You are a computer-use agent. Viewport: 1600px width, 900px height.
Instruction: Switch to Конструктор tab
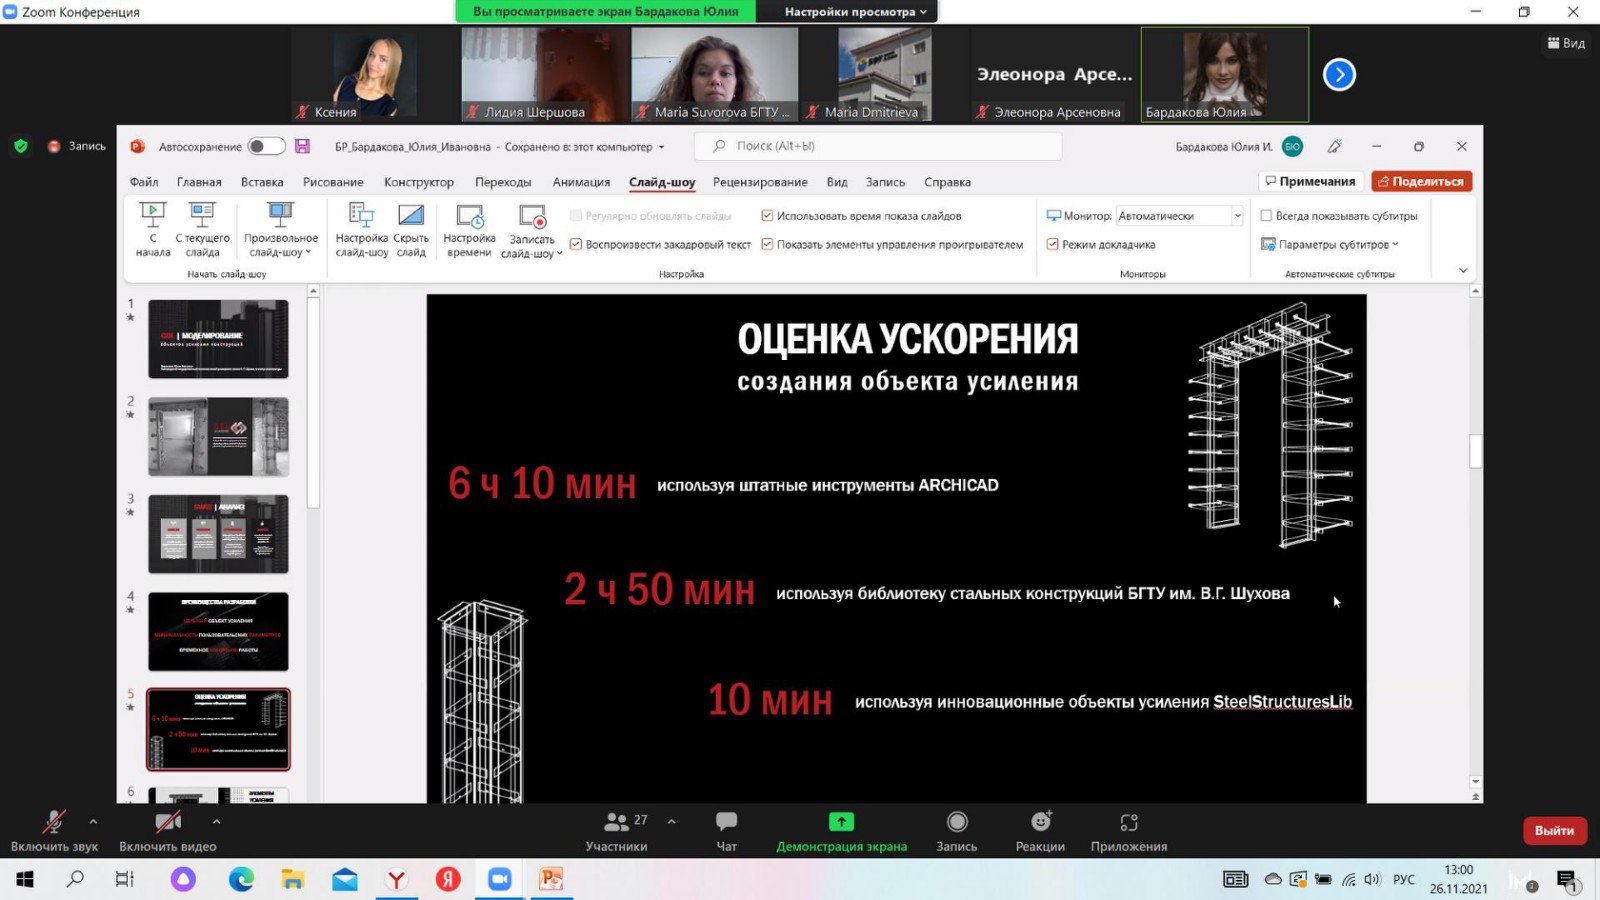pos(419,182)
